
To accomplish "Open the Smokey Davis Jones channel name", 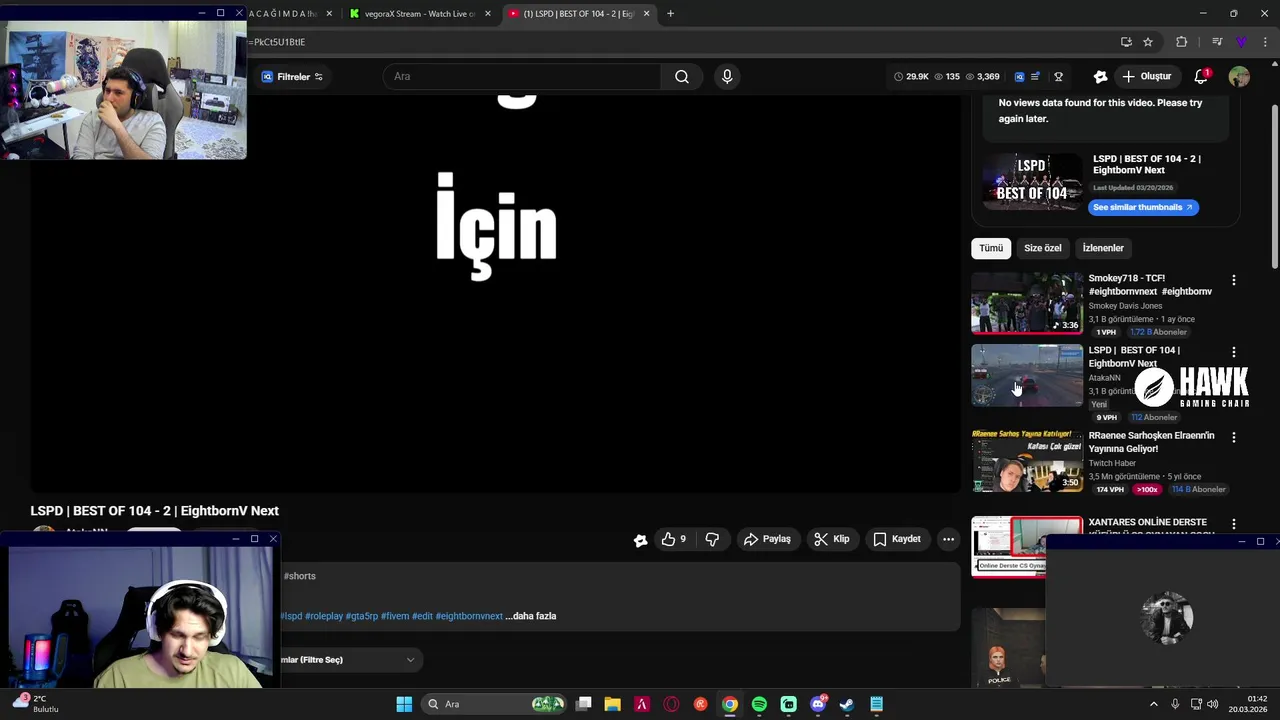I will (1125, 306).
